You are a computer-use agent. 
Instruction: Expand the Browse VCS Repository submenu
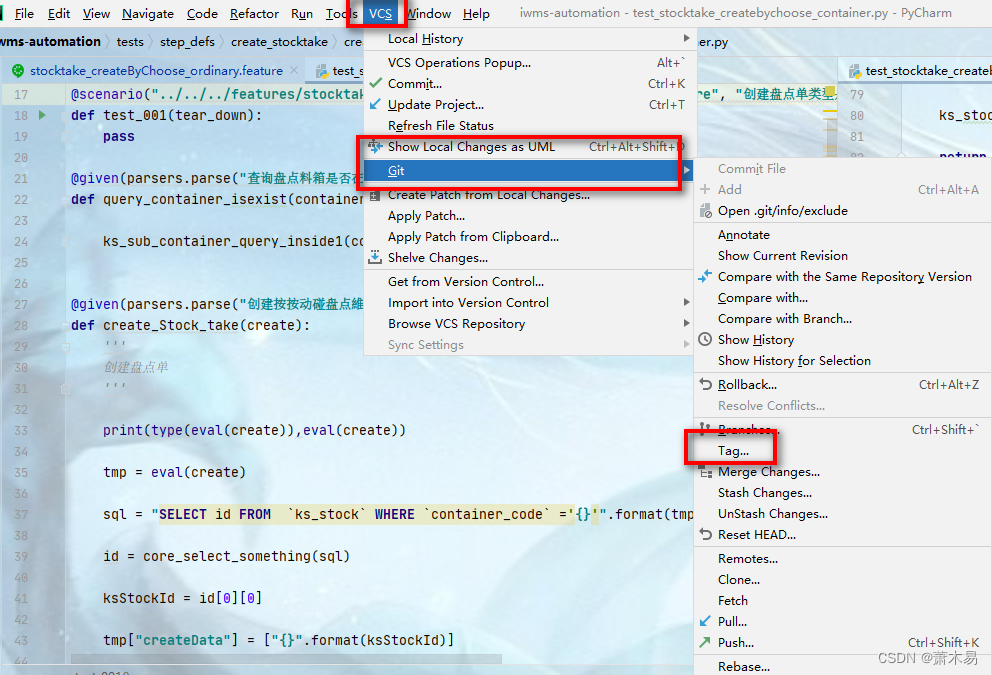686,323
